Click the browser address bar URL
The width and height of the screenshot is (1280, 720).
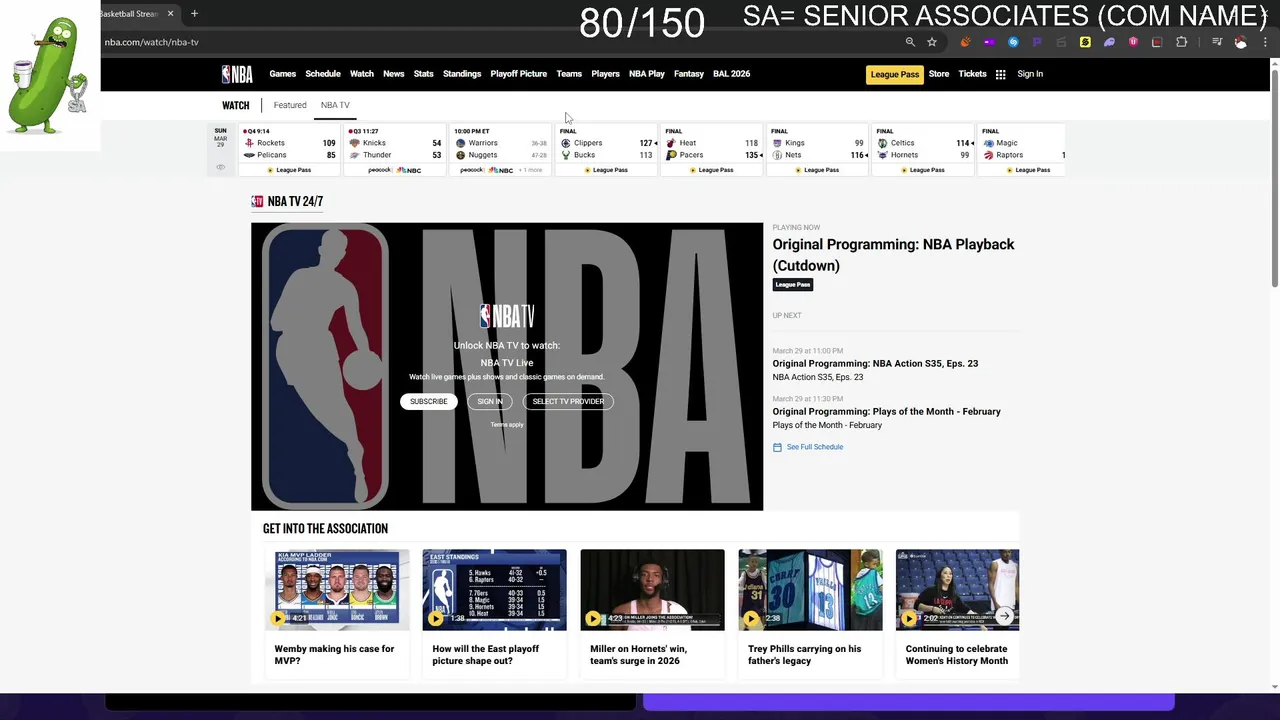[x=152, y=42]
